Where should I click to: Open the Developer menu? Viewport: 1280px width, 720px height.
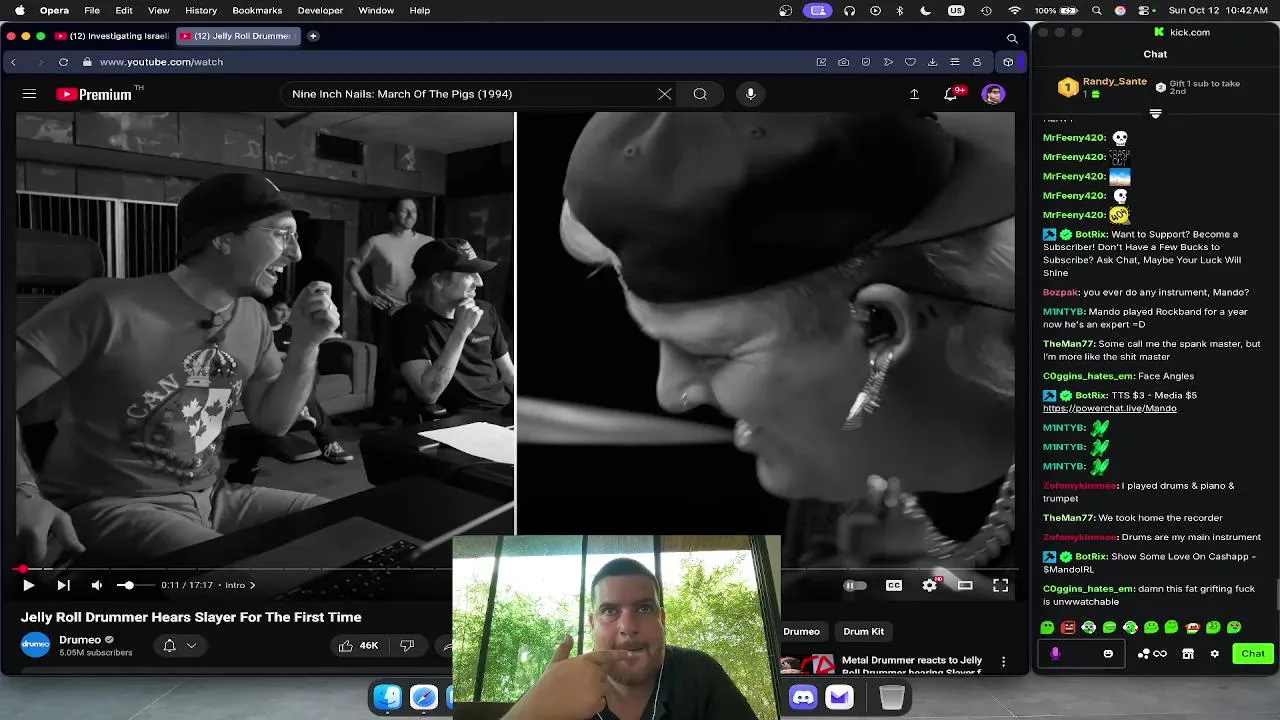(x=320, y=10)
